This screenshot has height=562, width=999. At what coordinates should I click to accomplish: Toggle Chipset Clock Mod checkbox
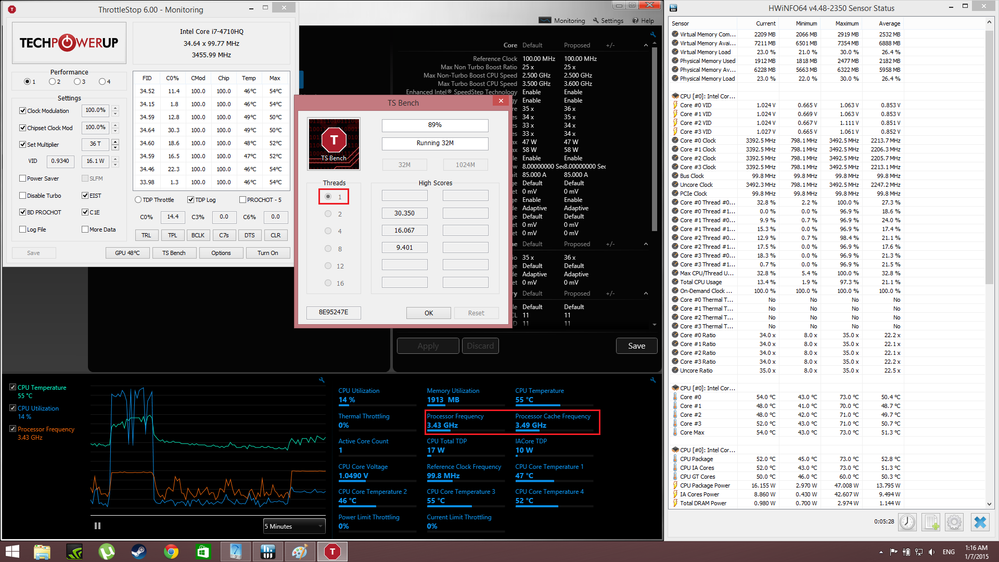coord(23,127)
